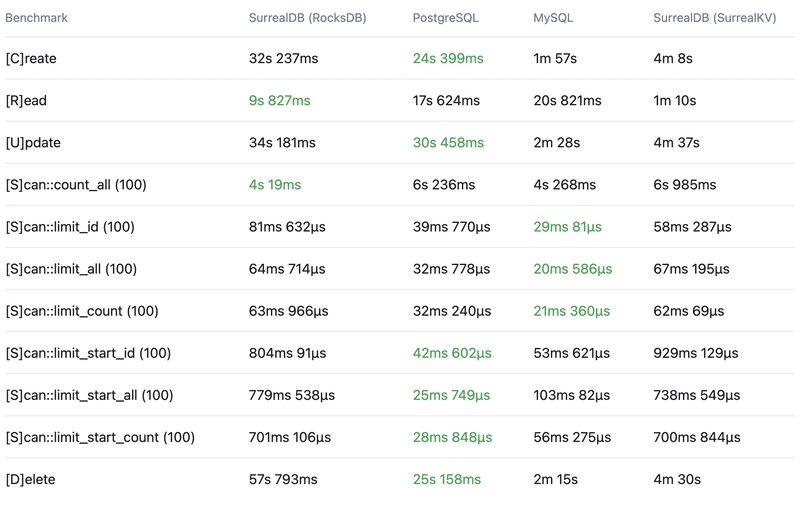The height and width of the screenshot is (512, 800).
Task: Click RocksDB limit_start_id value 804ms 91µs
Action: click(290, 353)
